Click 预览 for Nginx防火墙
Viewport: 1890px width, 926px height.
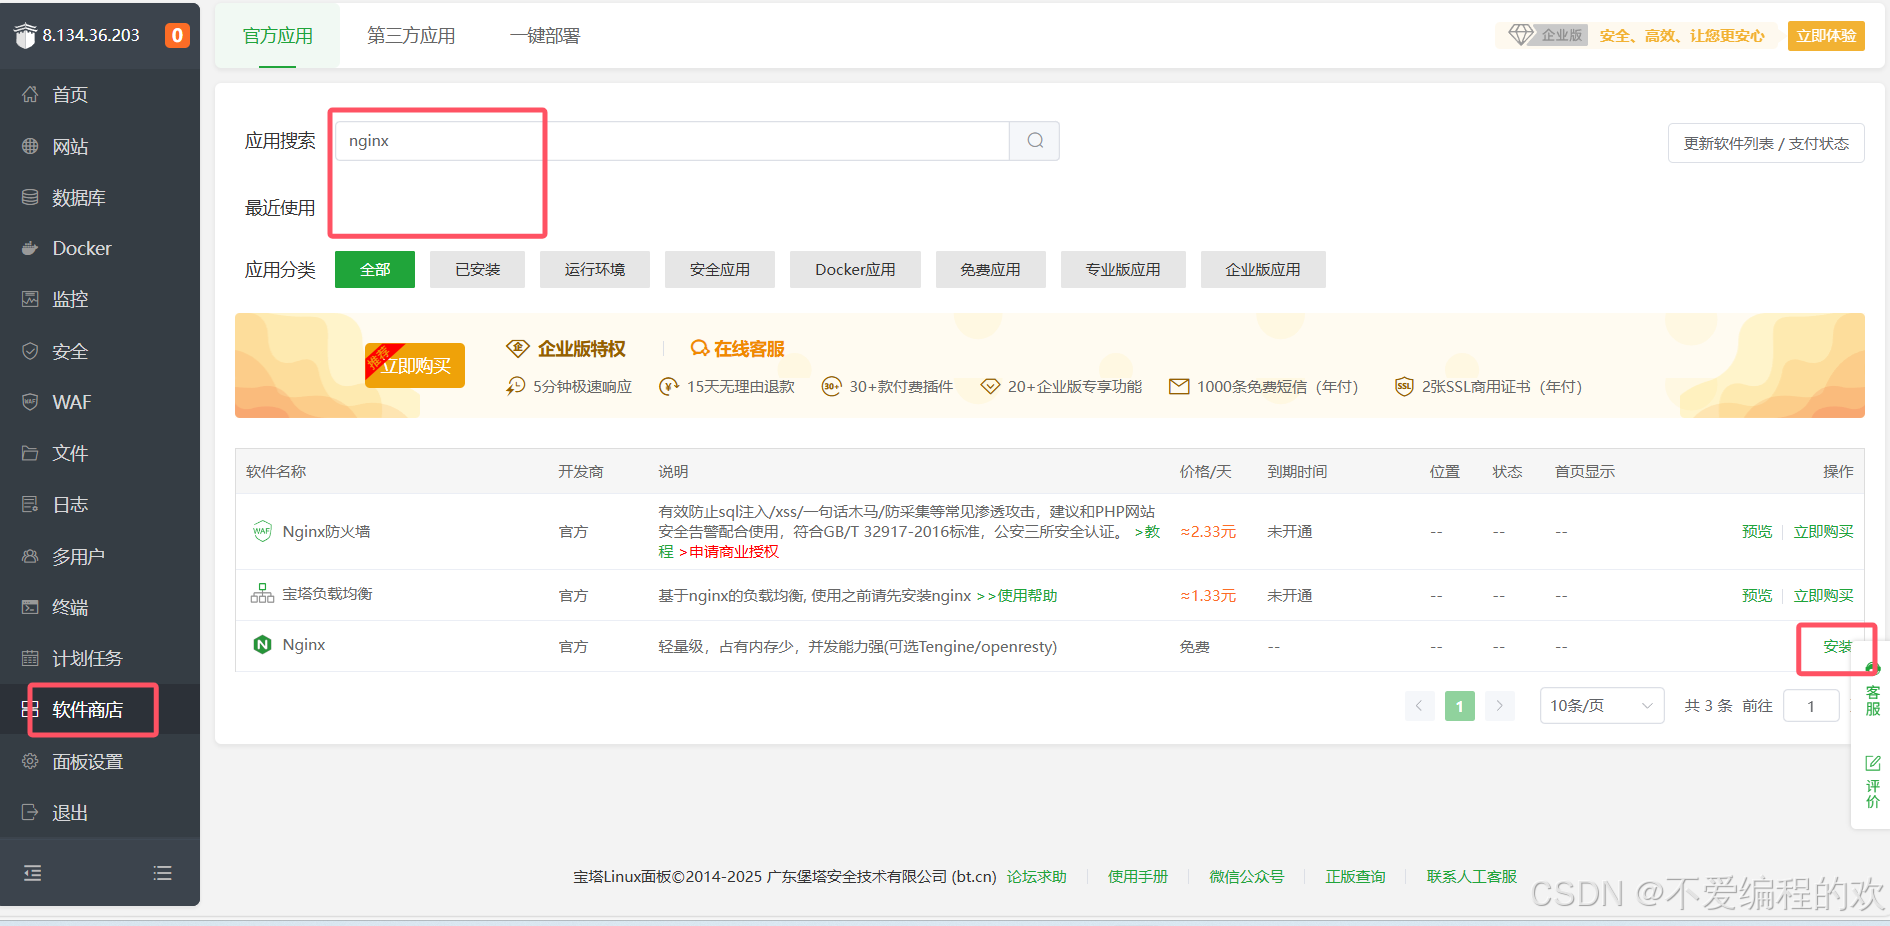coord(1757,532)
